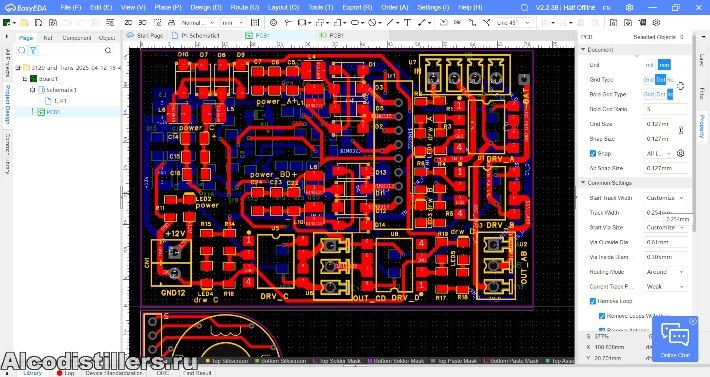Switch to 2D view mode icon

128,22
